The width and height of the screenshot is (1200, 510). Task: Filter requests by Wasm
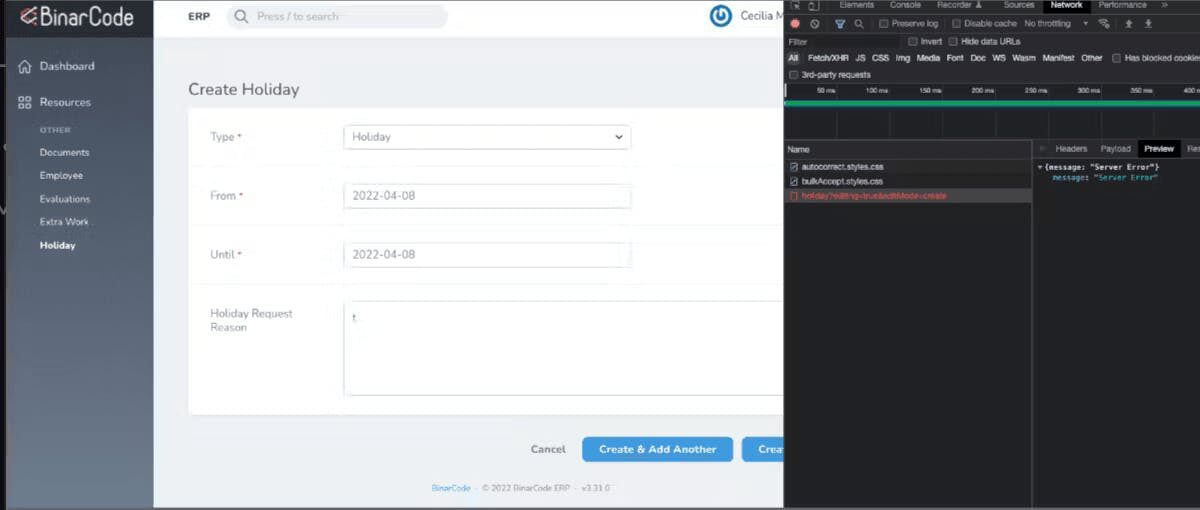(1024, 58)
